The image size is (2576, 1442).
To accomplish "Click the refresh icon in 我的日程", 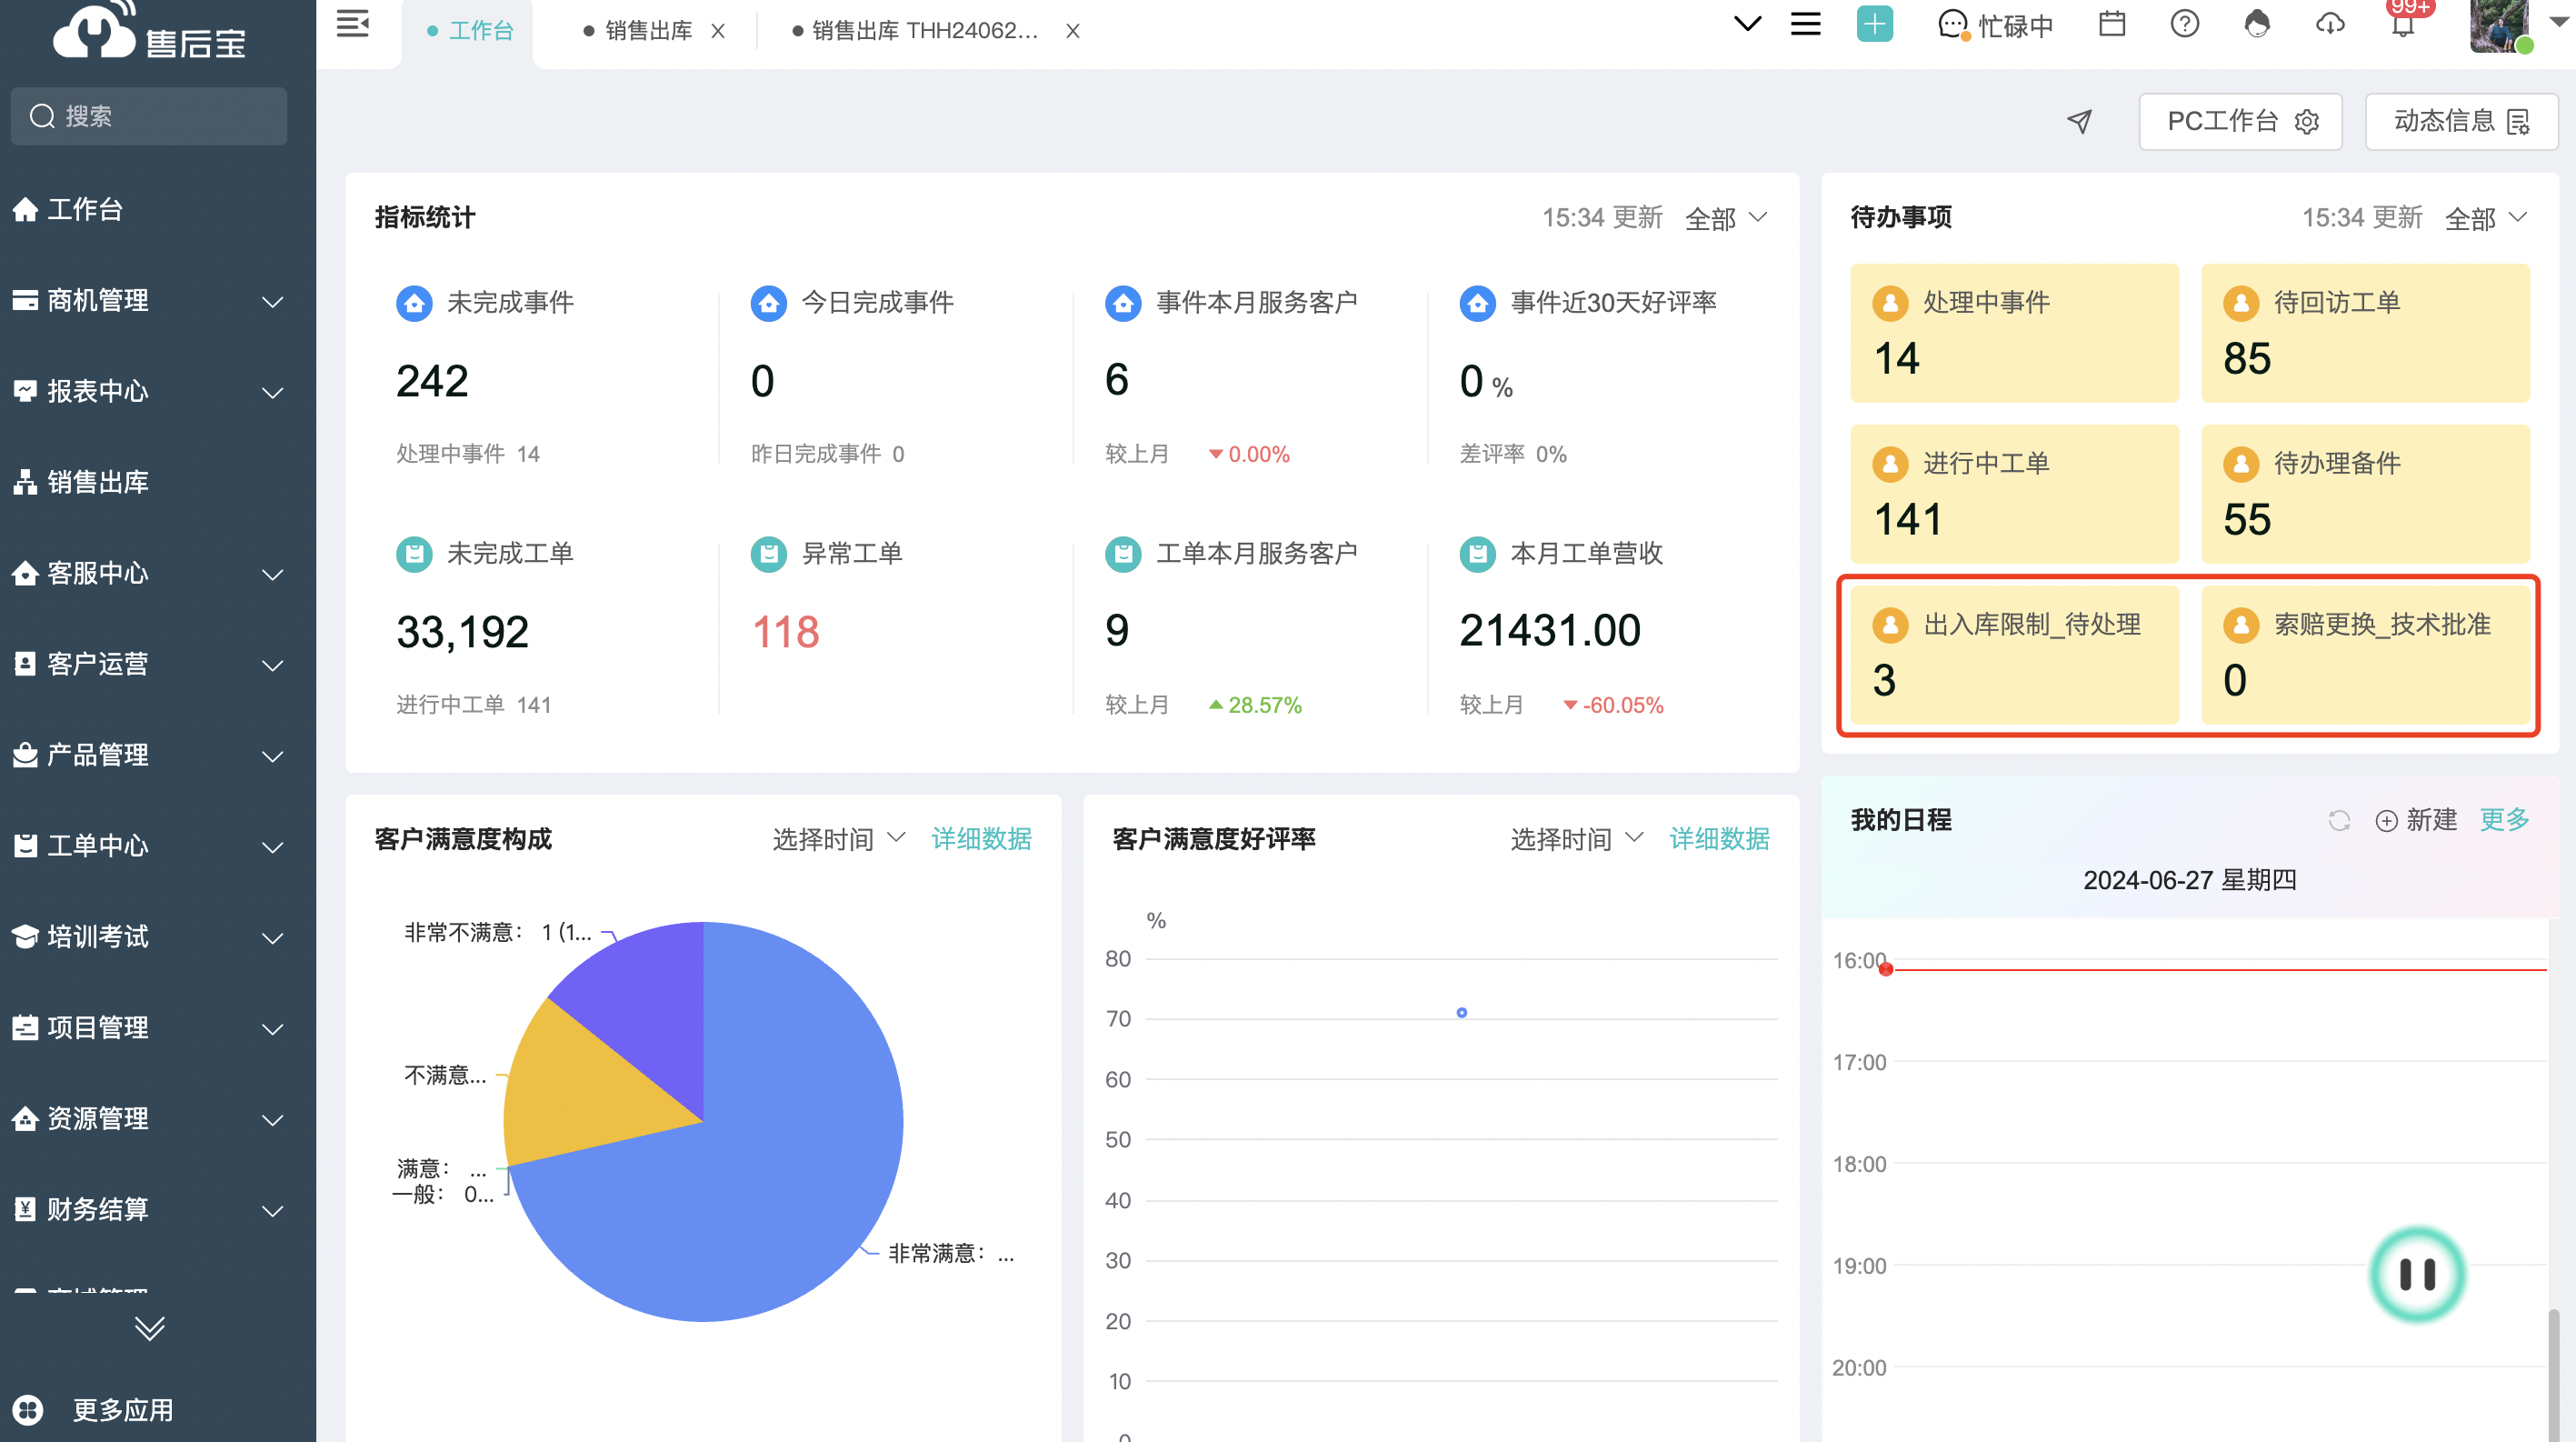I will pyautogui.click(x=2339, y=821).
